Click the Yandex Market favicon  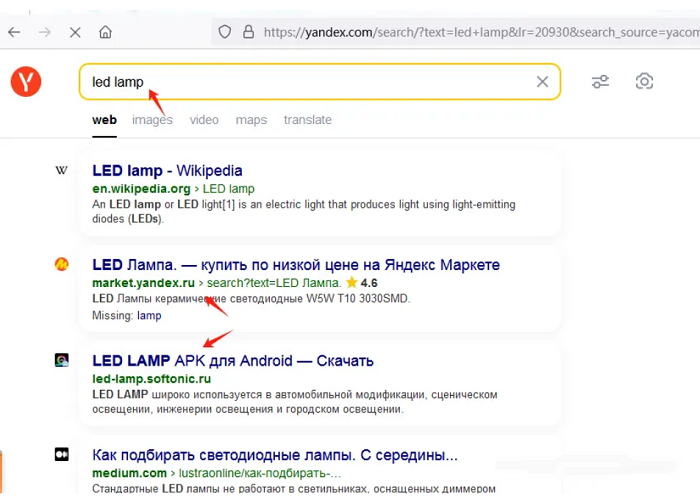coord(62,264)
